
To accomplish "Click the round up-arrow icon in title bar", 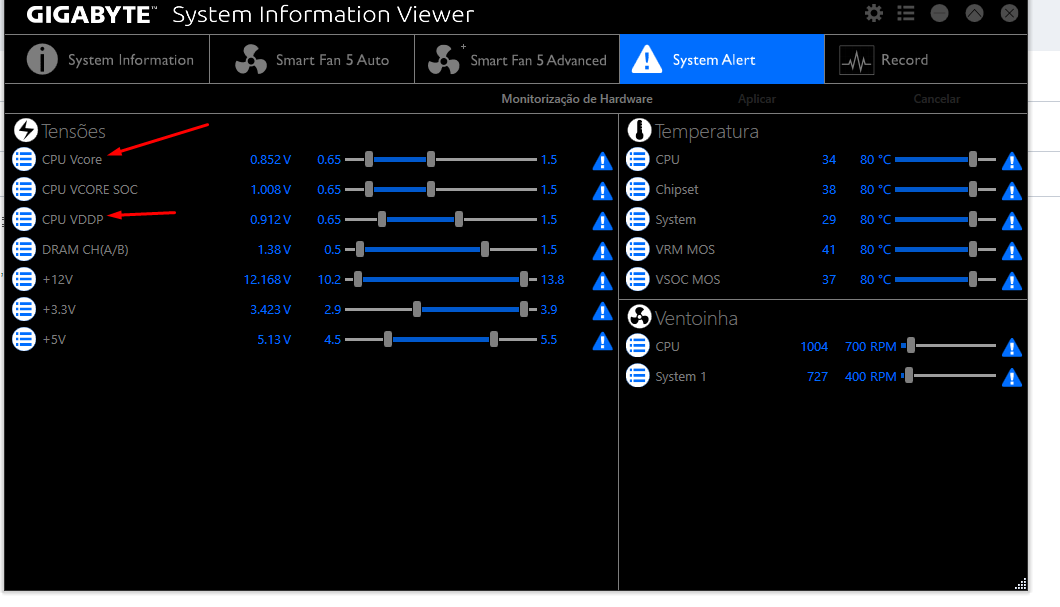I will pyautogui.click(x=974, y=13).
